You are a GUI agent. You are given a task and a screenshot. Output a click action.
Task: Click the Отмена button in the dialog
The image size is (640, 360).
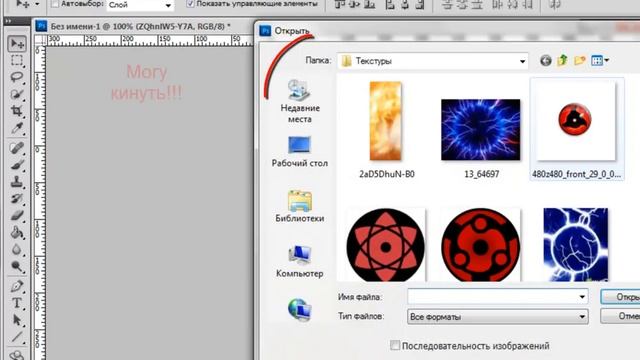[620, 316]
